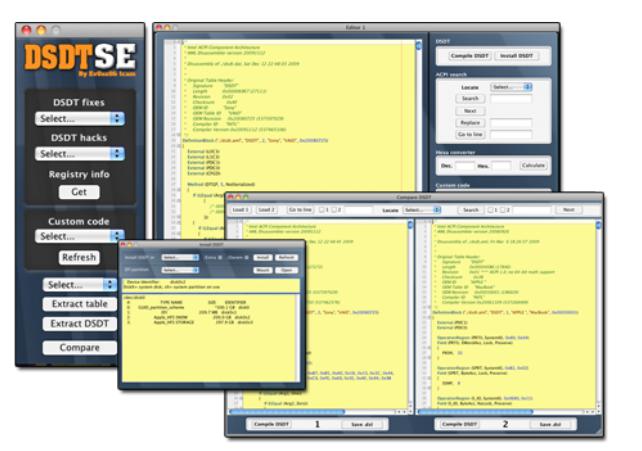Open the Custom code dropdown in main window
The image size is (642, 451).
(80, 236)
